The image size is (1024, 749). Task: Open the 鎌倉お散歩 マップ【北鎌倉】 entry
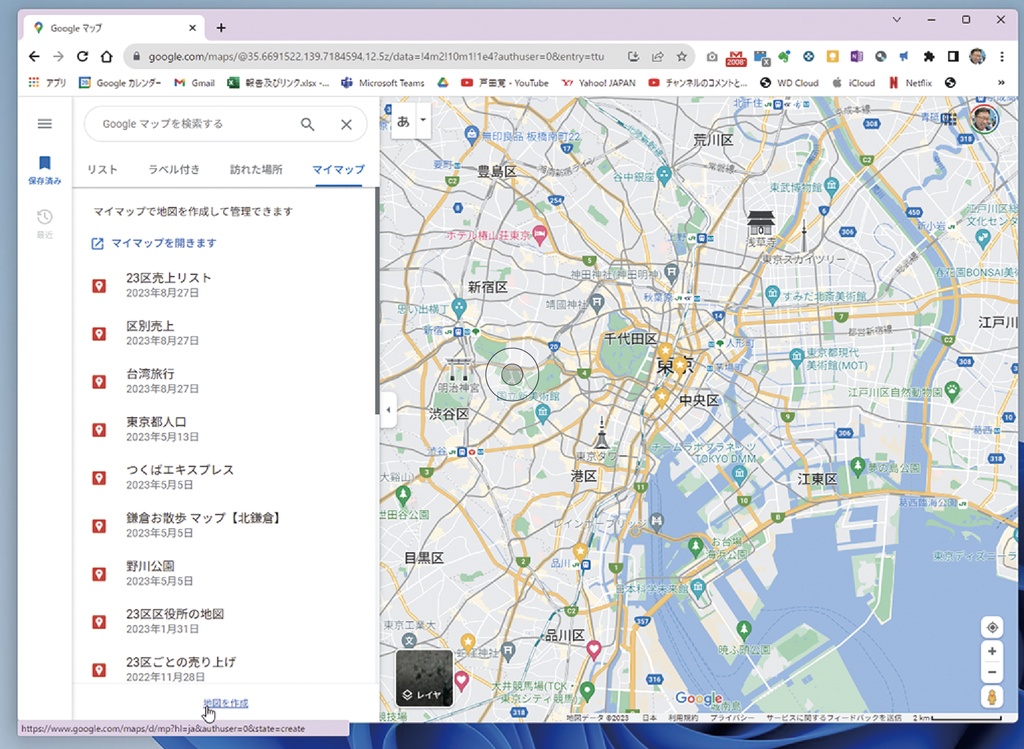point(225,525)
